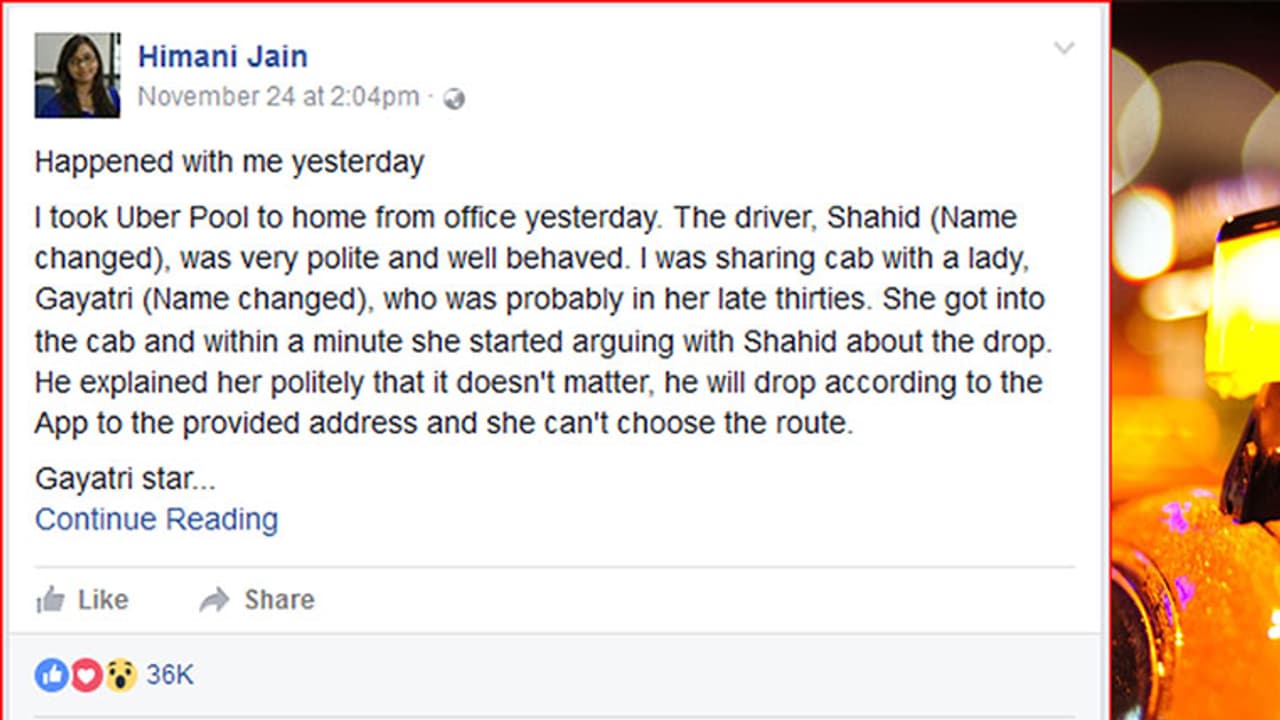The height and width of the screenshot is (720, 1280).
Task: Click the taxi photo beside the post
Action: [x=1195, y=360]
